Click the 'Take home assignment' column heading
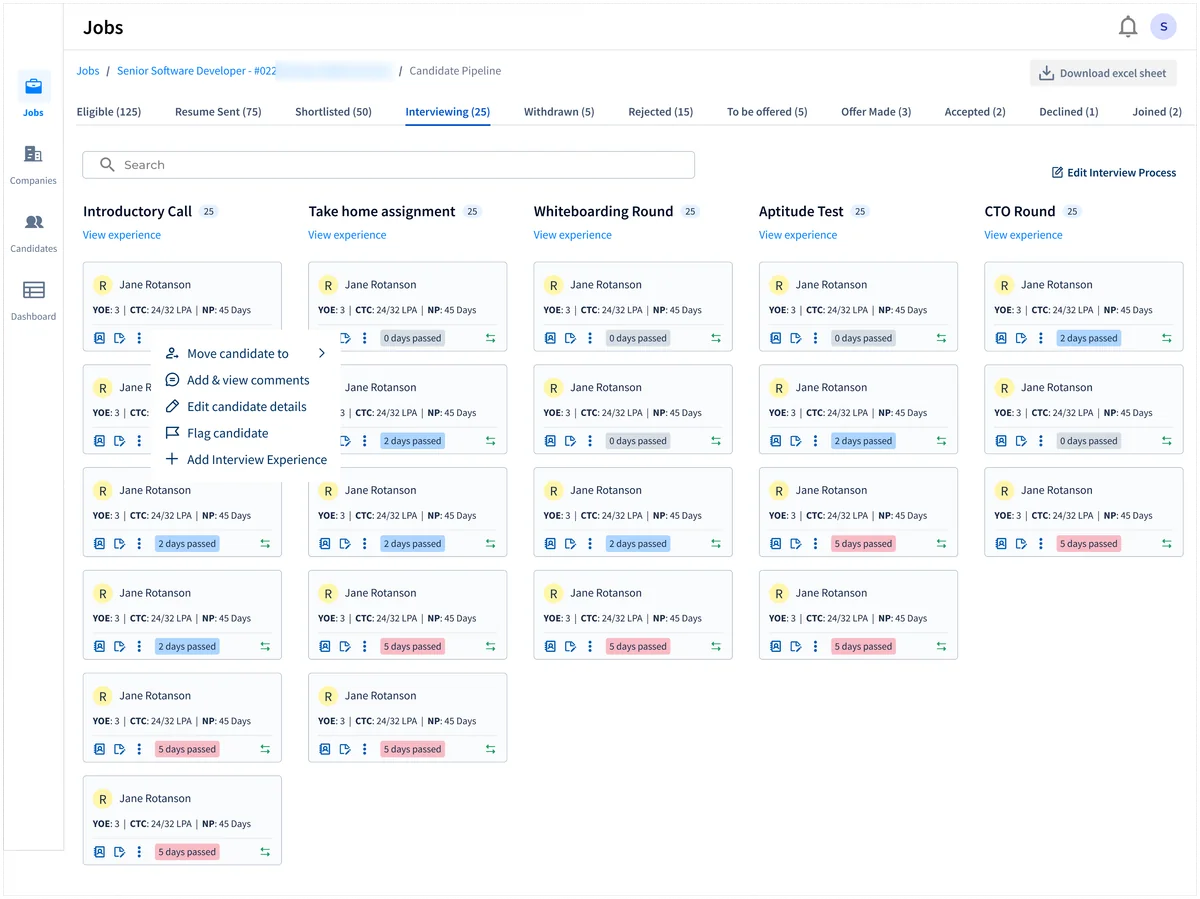 pos(382,211)
